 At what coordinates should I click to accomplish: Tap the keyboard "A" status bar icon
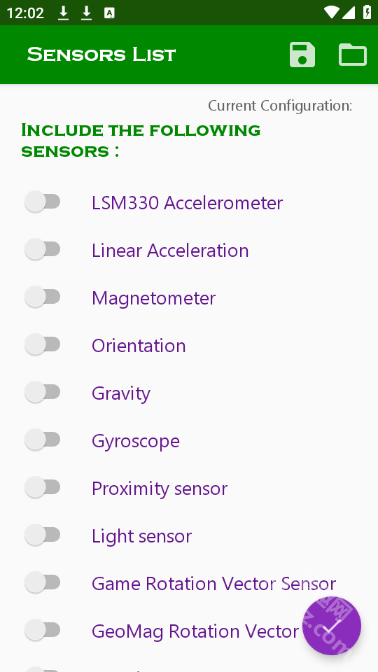[x=109, y=13]
